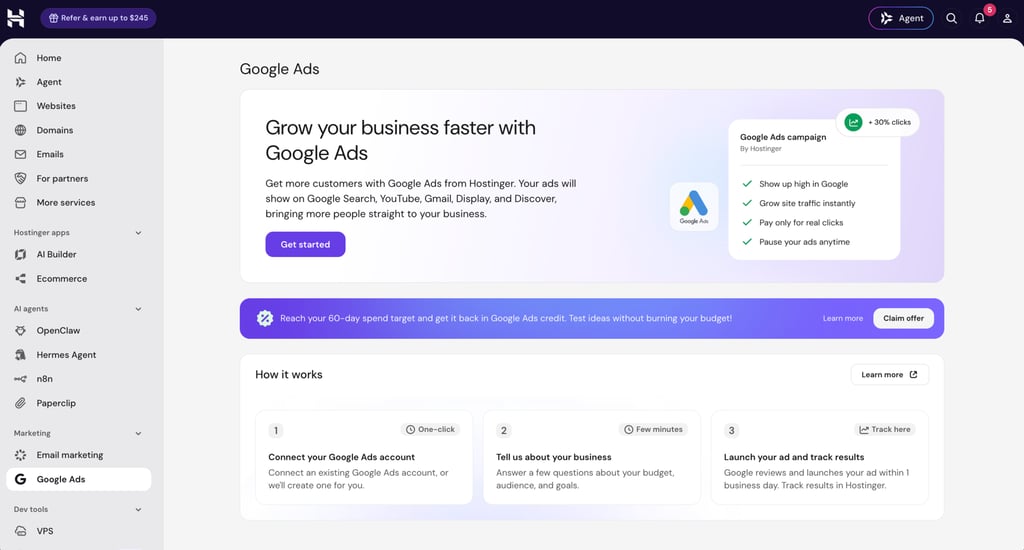Click the Get started button
1024x550 pixels.
(305, 244)
